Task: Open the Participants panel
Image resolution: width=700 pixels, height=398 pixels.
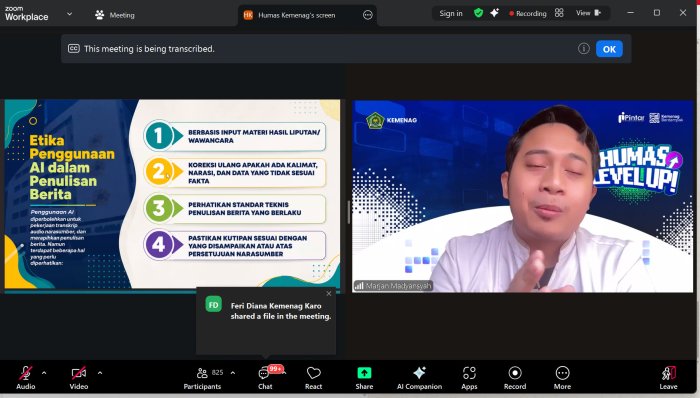Action: (x=202, y=378)
